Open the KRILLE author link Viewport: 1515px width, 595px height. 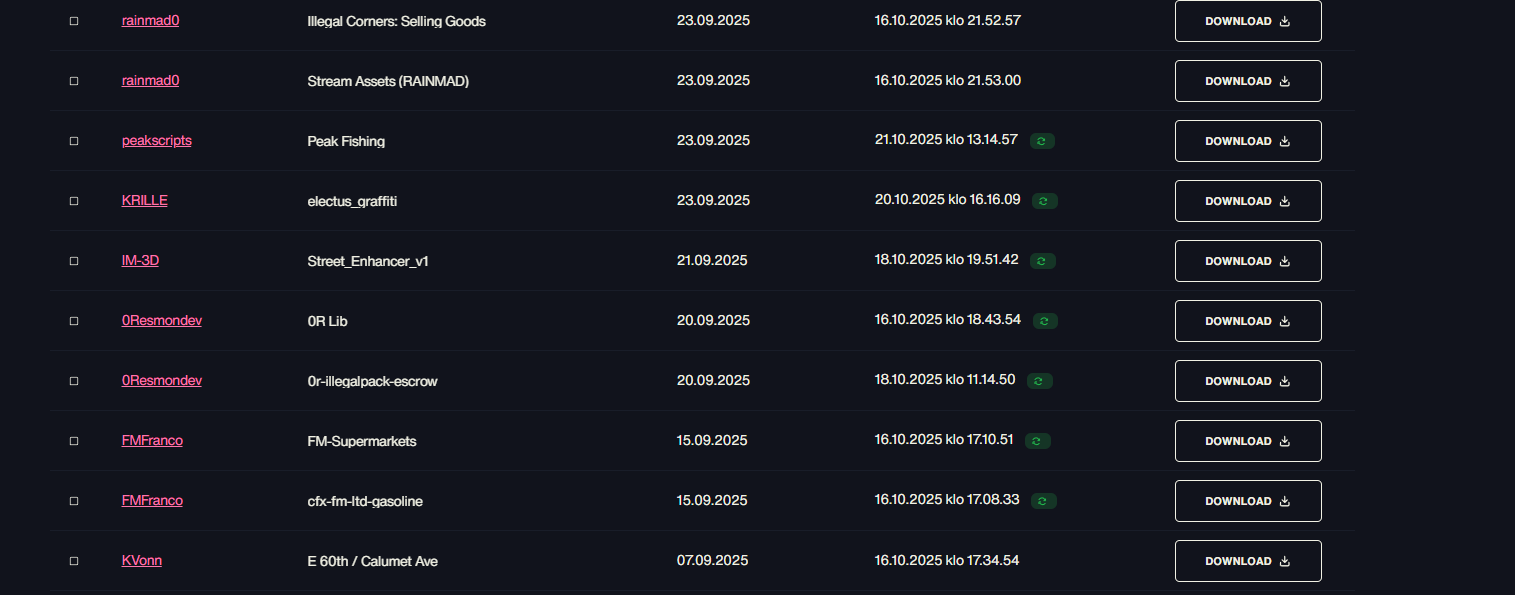pyautogui.click(x=145, y=200)
